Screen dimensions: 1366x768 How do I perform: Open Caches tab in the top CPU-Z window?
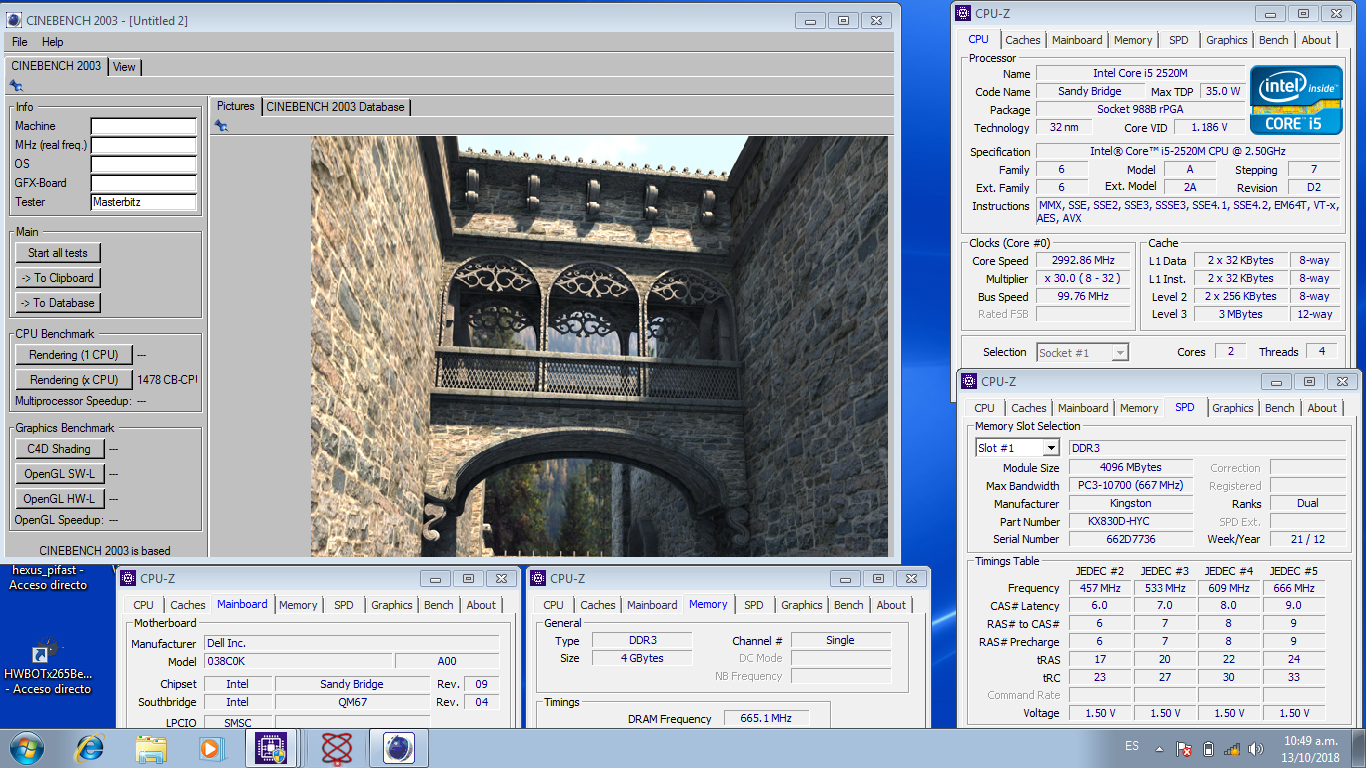click(1023, 40)
